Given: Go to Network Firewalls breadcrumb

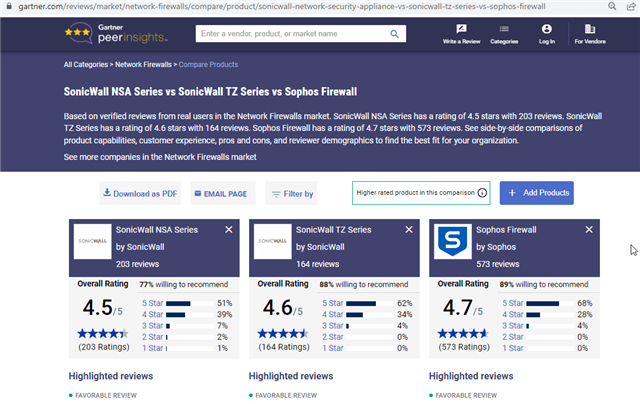Looking at the screenshot, I should pyautogui.click(x=143, y=64).
